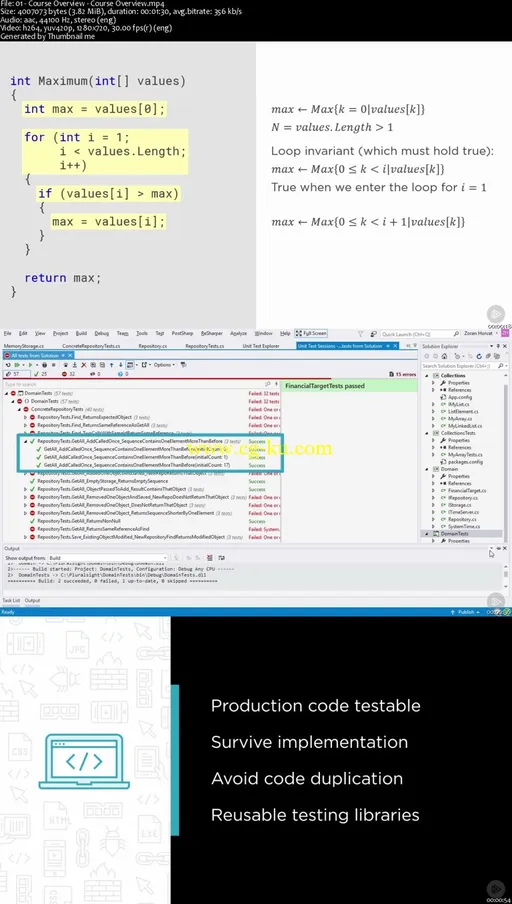Click the 15 errors indicator
Viewport: 512px width, 904px height.
click(x=402, y=374)
